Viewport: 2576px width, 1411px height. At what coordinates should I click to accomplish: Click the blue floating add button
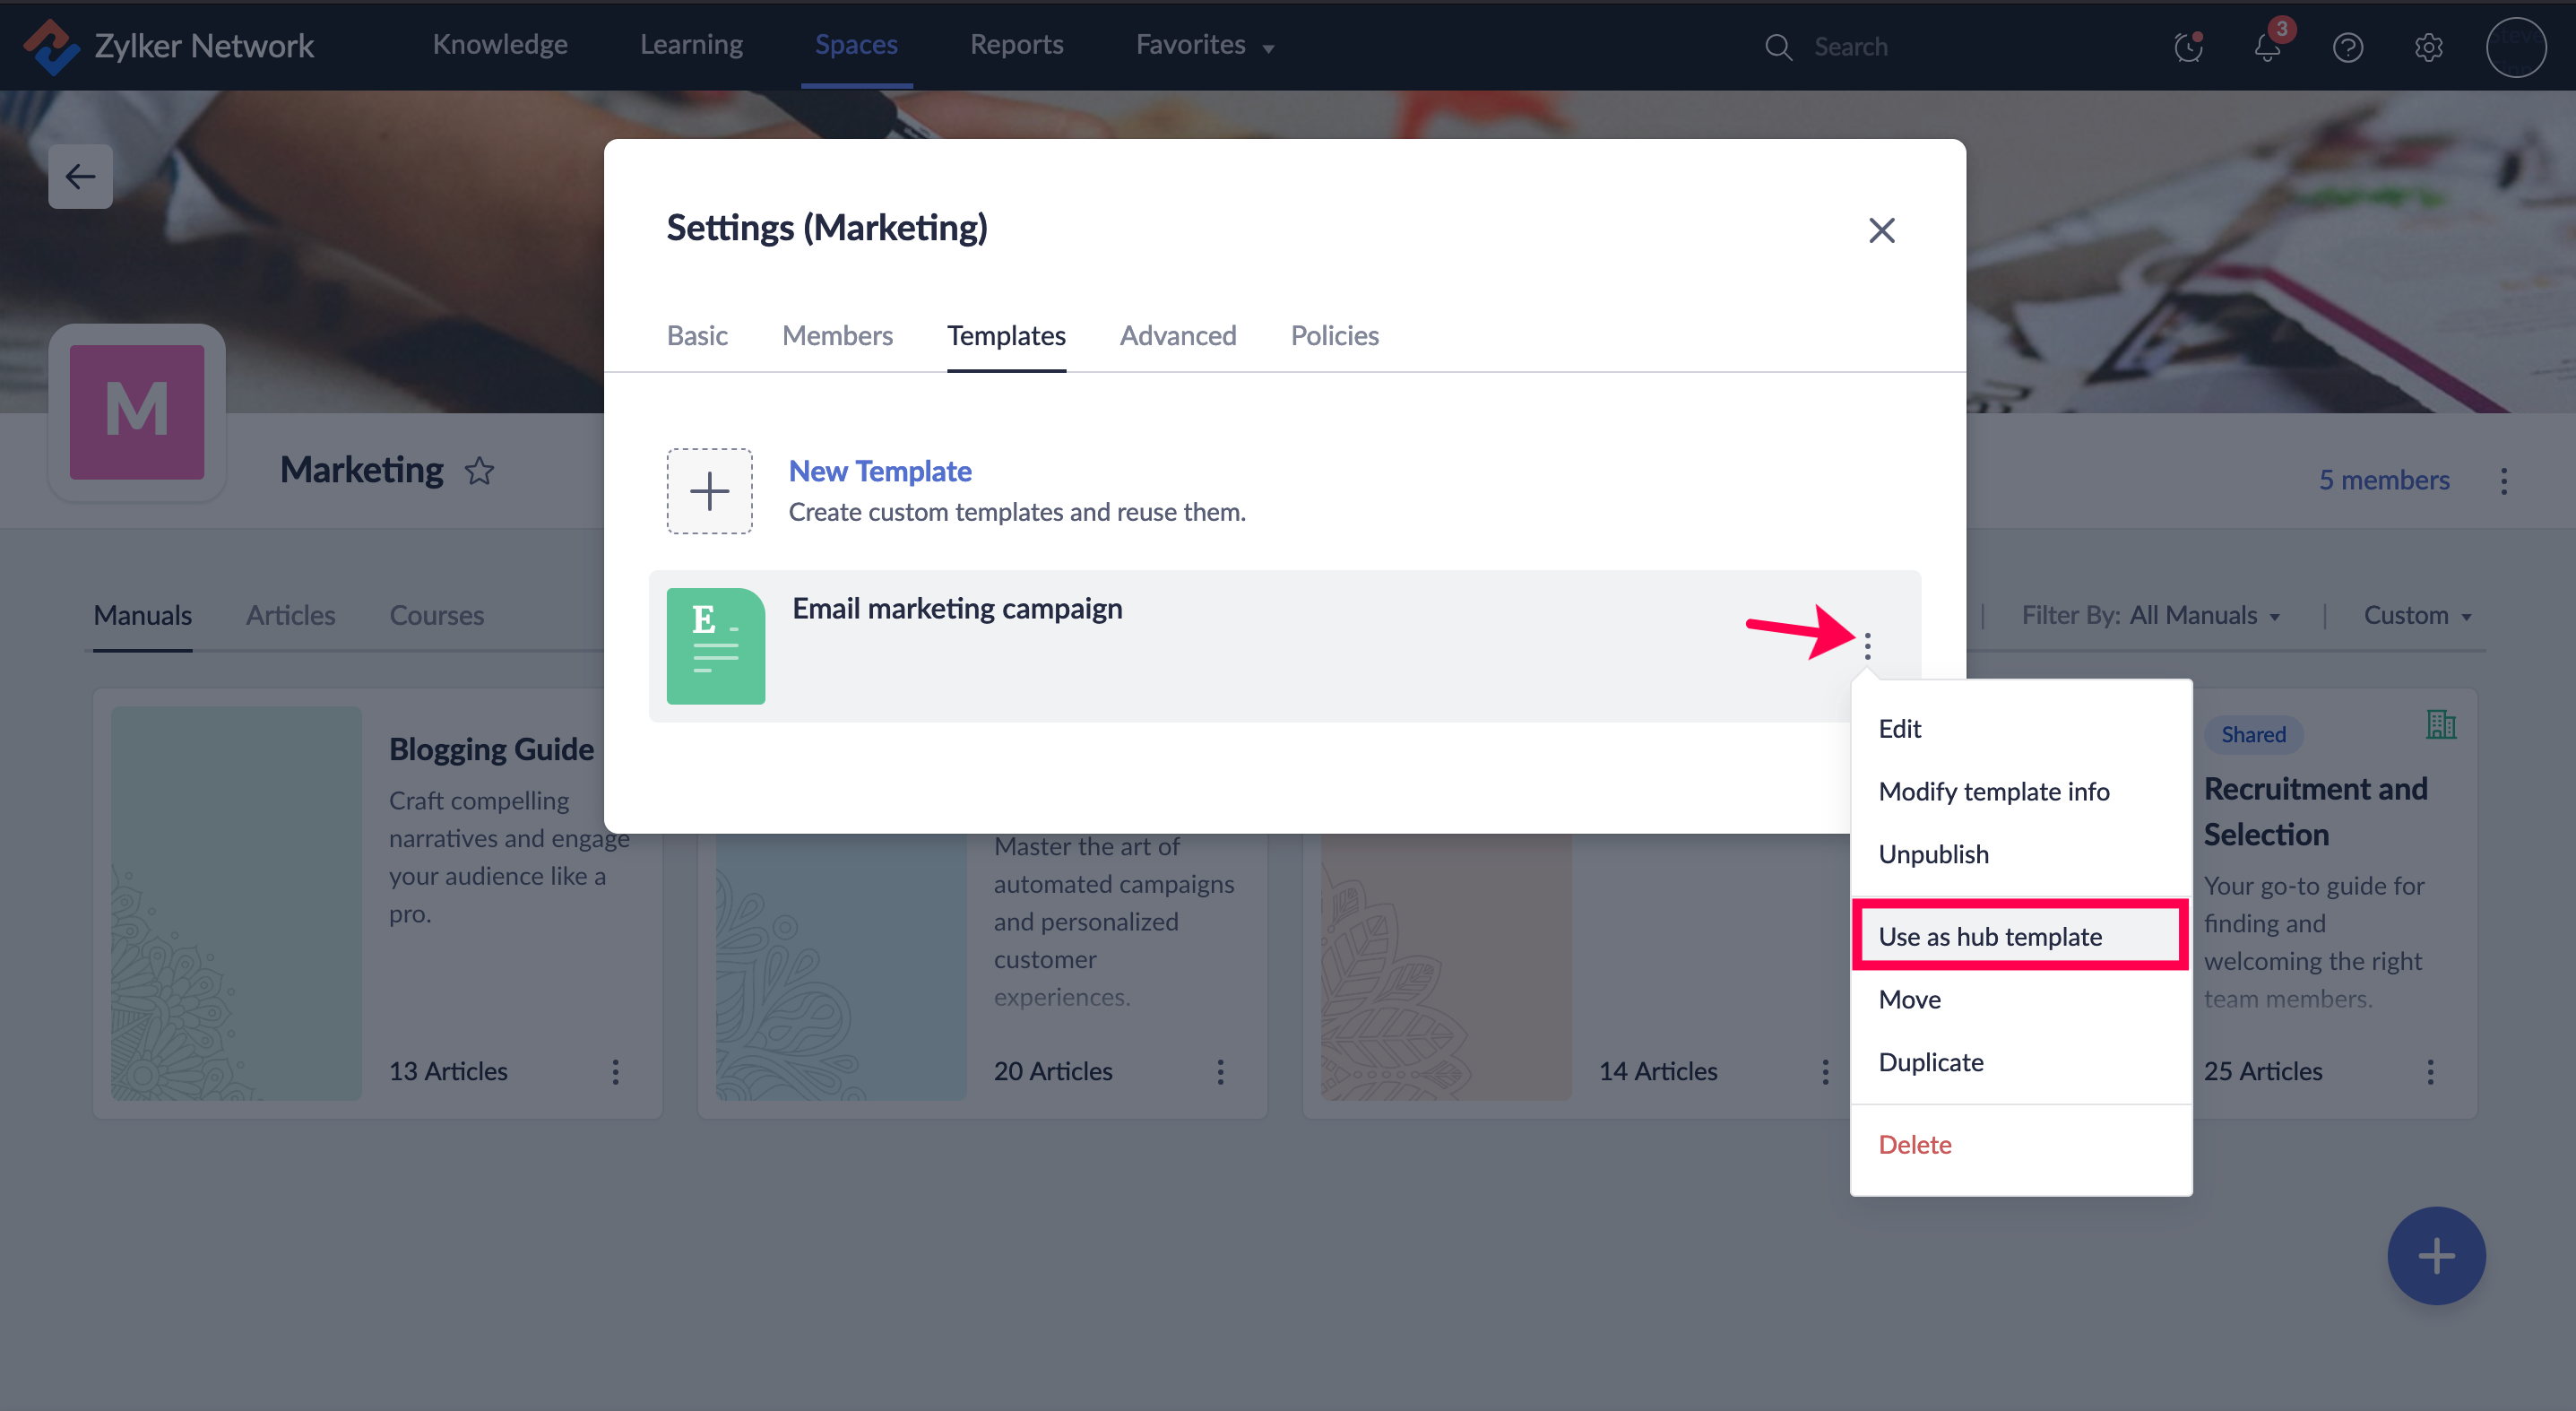(2435, 1255)
